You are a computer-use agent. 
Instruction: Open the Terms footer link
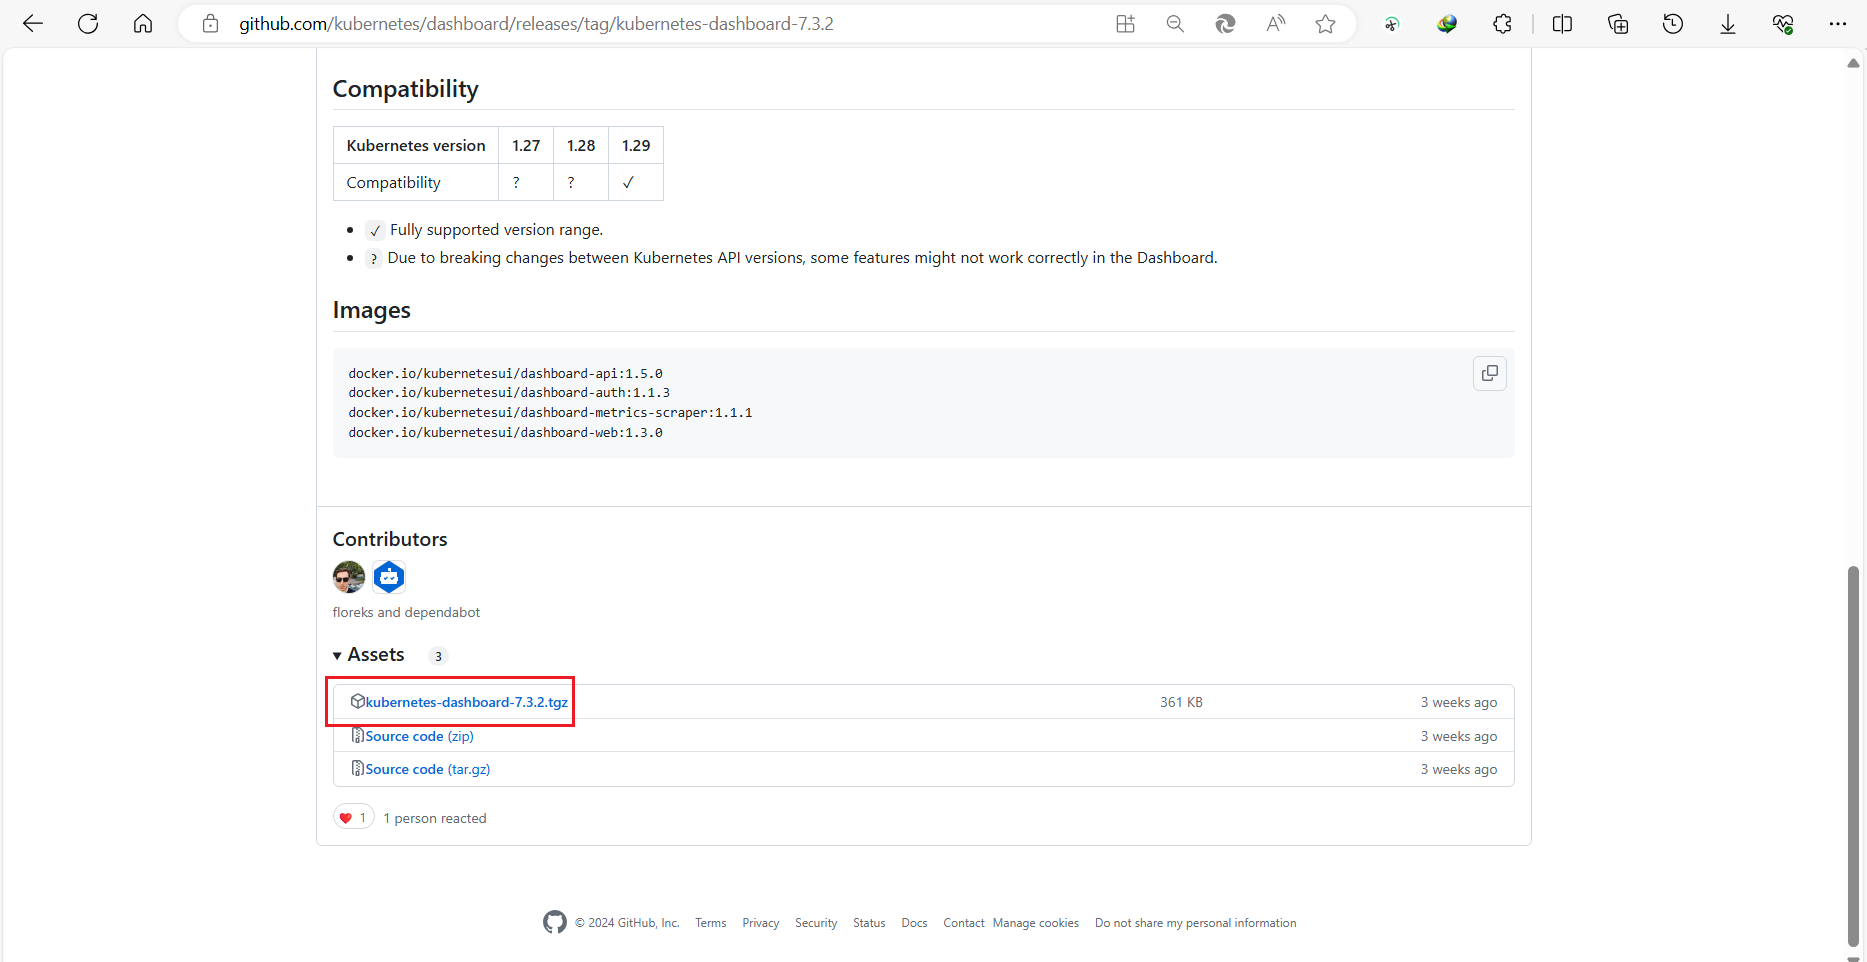[711, 923]
